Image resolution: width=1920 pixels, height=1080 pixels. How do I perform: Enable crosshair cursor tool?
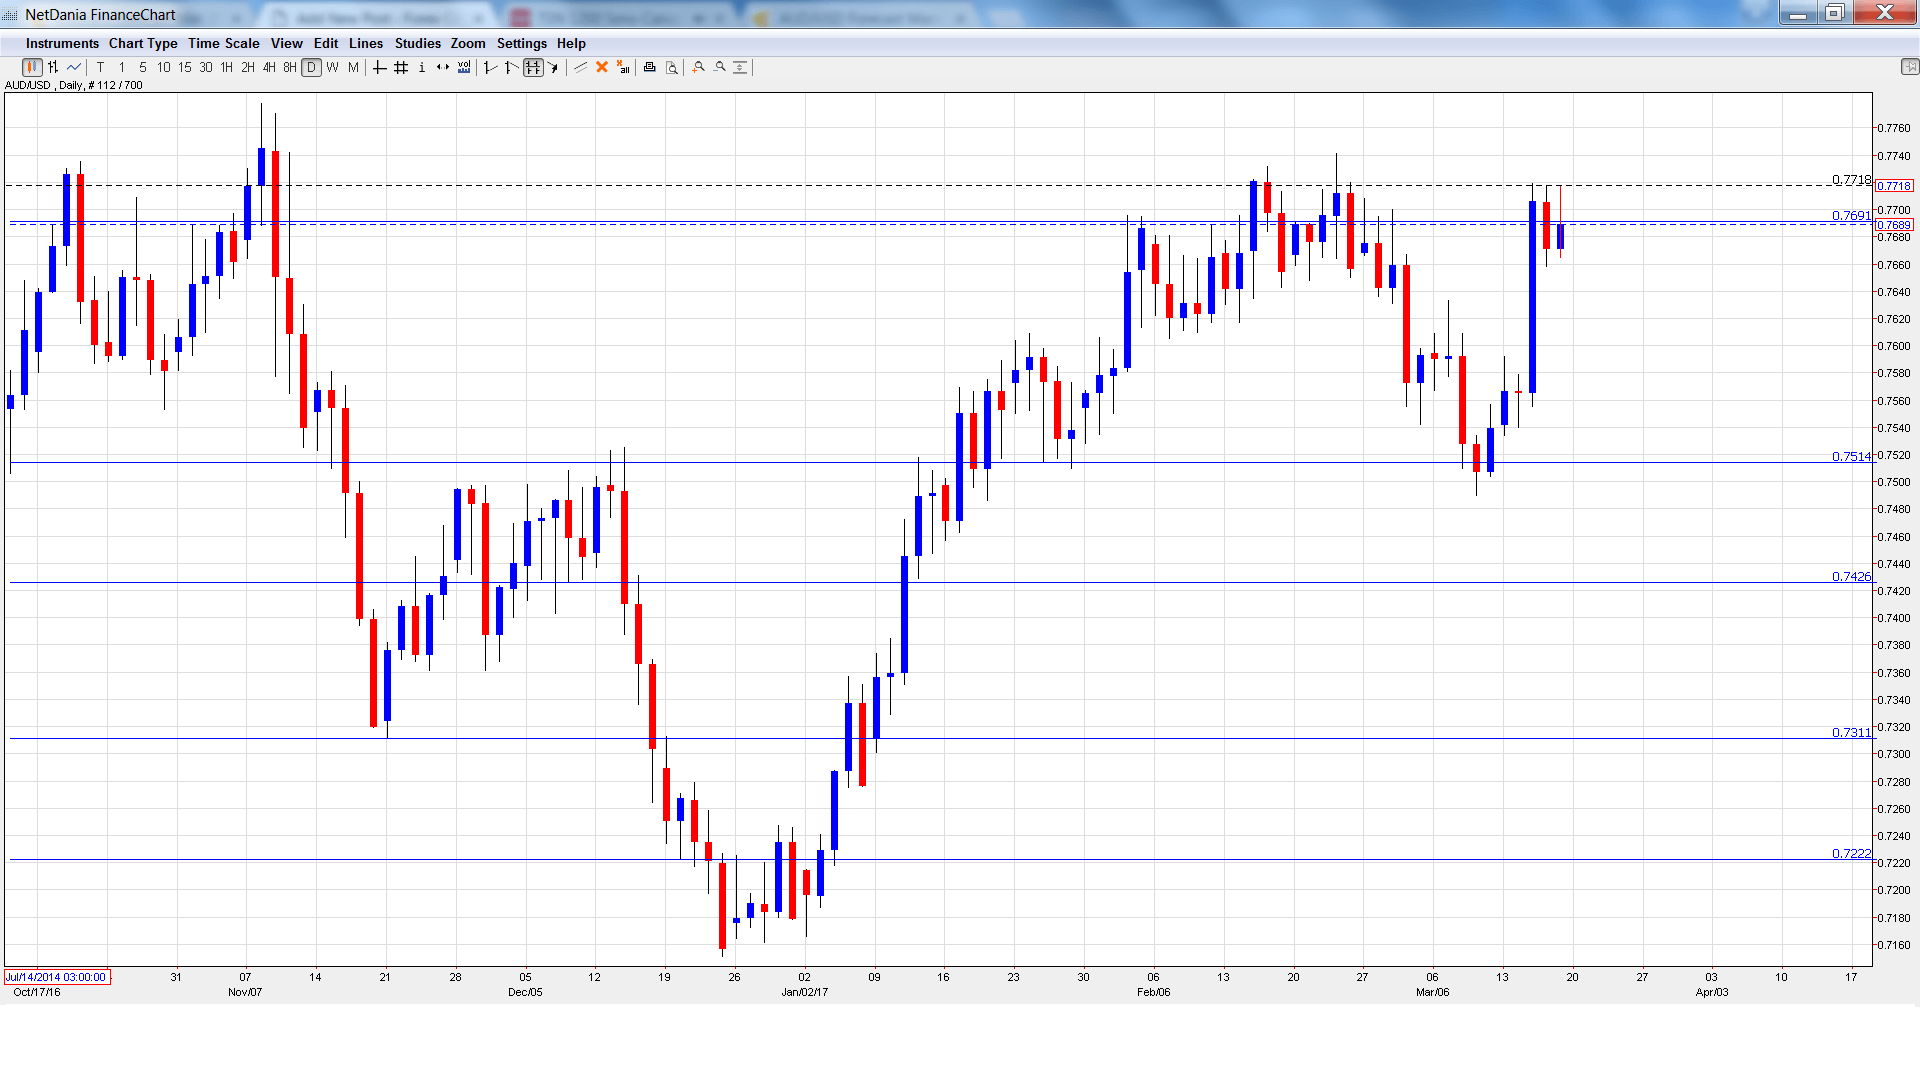click(379, 67)
